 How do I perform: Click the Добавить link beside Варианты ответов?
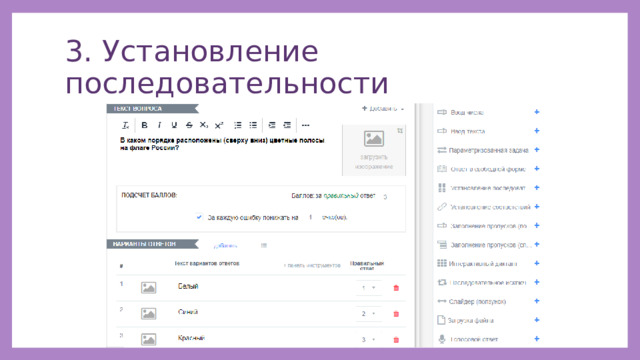[225, 246]
